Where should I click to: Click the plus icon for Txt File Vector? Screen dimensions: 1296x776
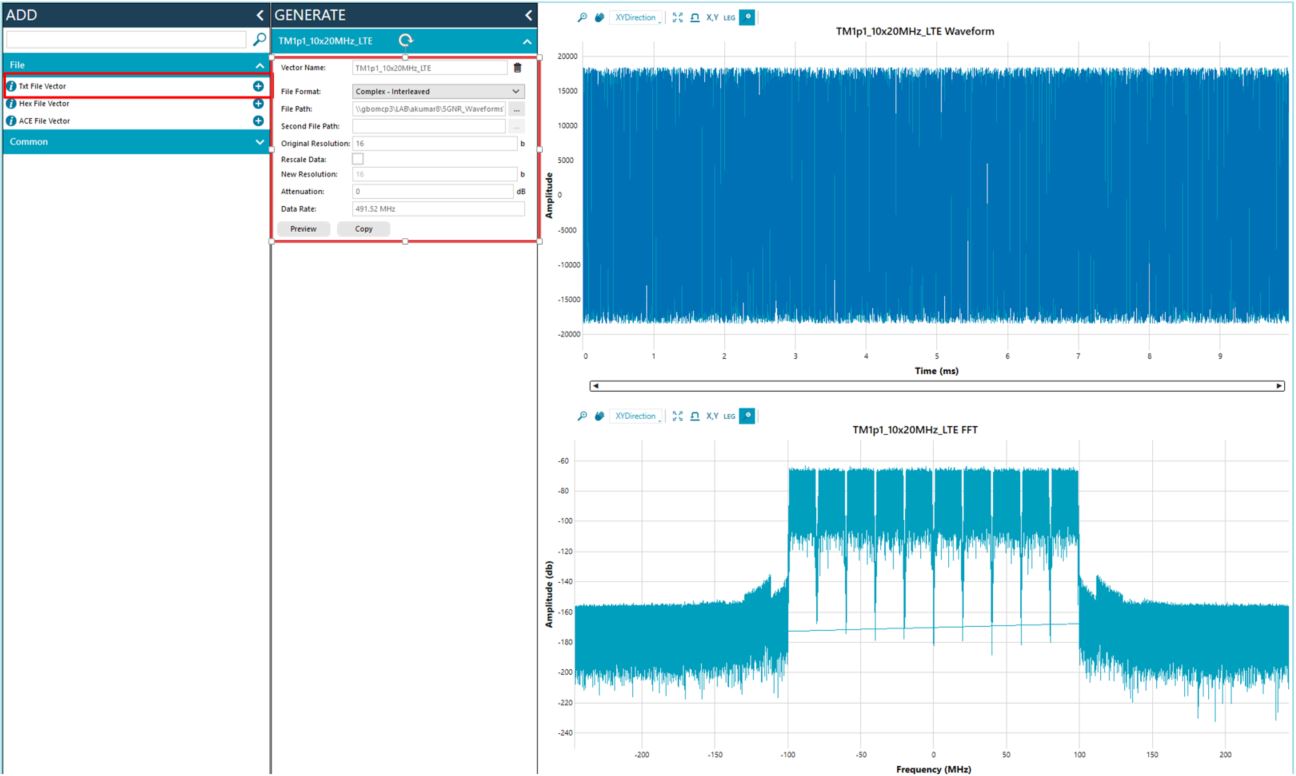[258, 87]
